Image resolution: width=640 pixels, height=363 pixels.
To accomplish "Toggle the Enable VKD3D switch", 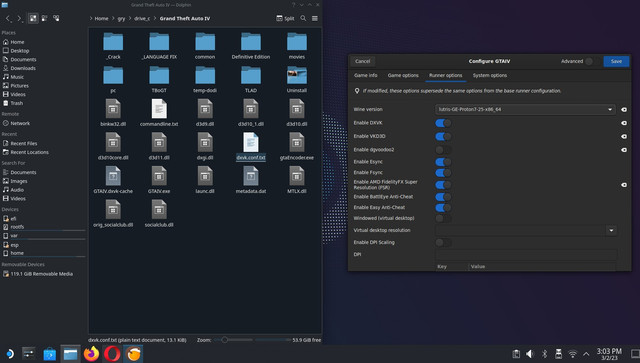I will (x=443, y=136).
